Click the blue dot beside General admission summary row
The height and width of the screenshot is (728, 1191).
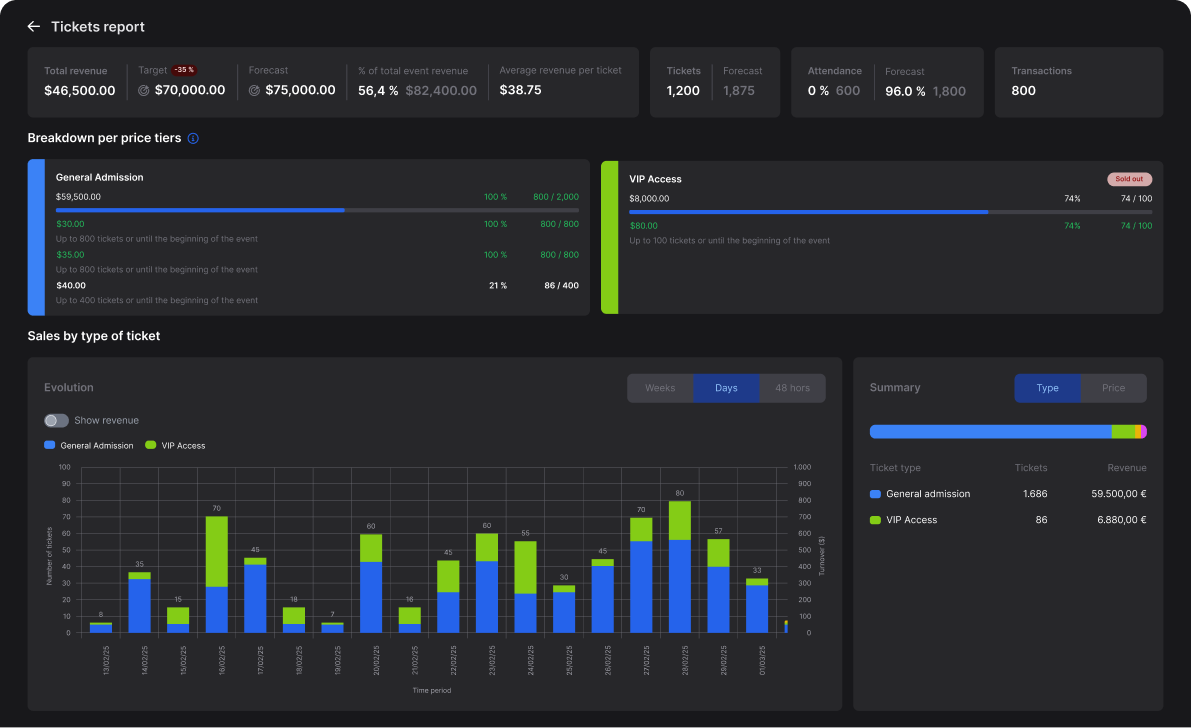(875, 494)
